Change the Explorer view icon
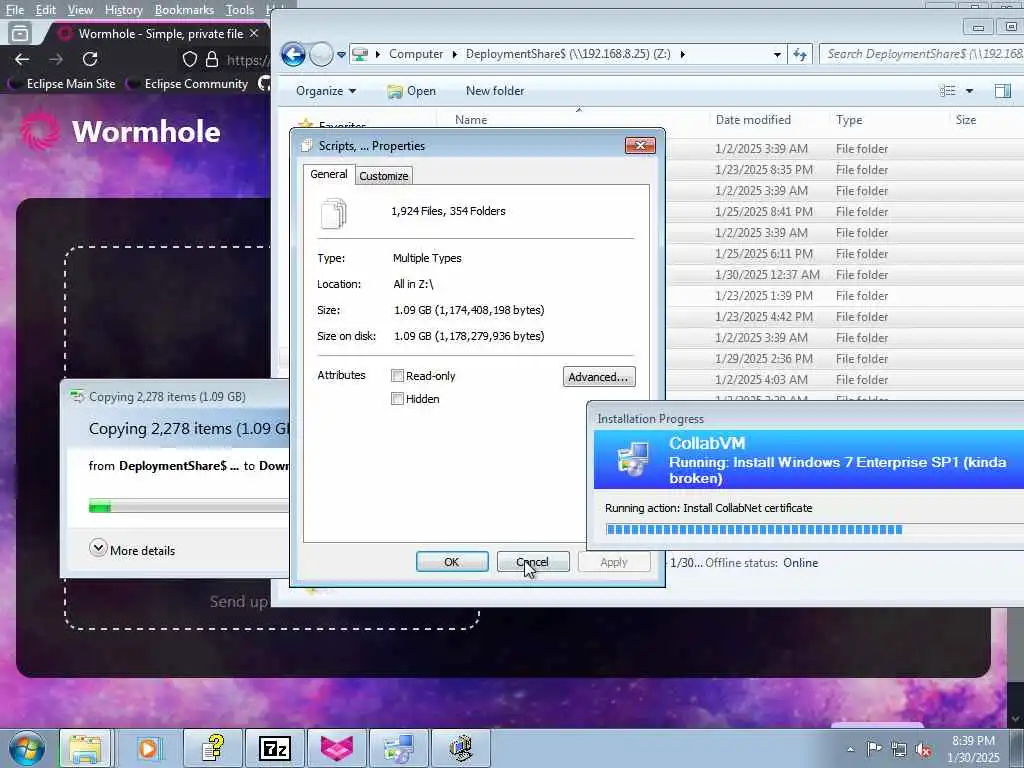 [x=947, y=91]
